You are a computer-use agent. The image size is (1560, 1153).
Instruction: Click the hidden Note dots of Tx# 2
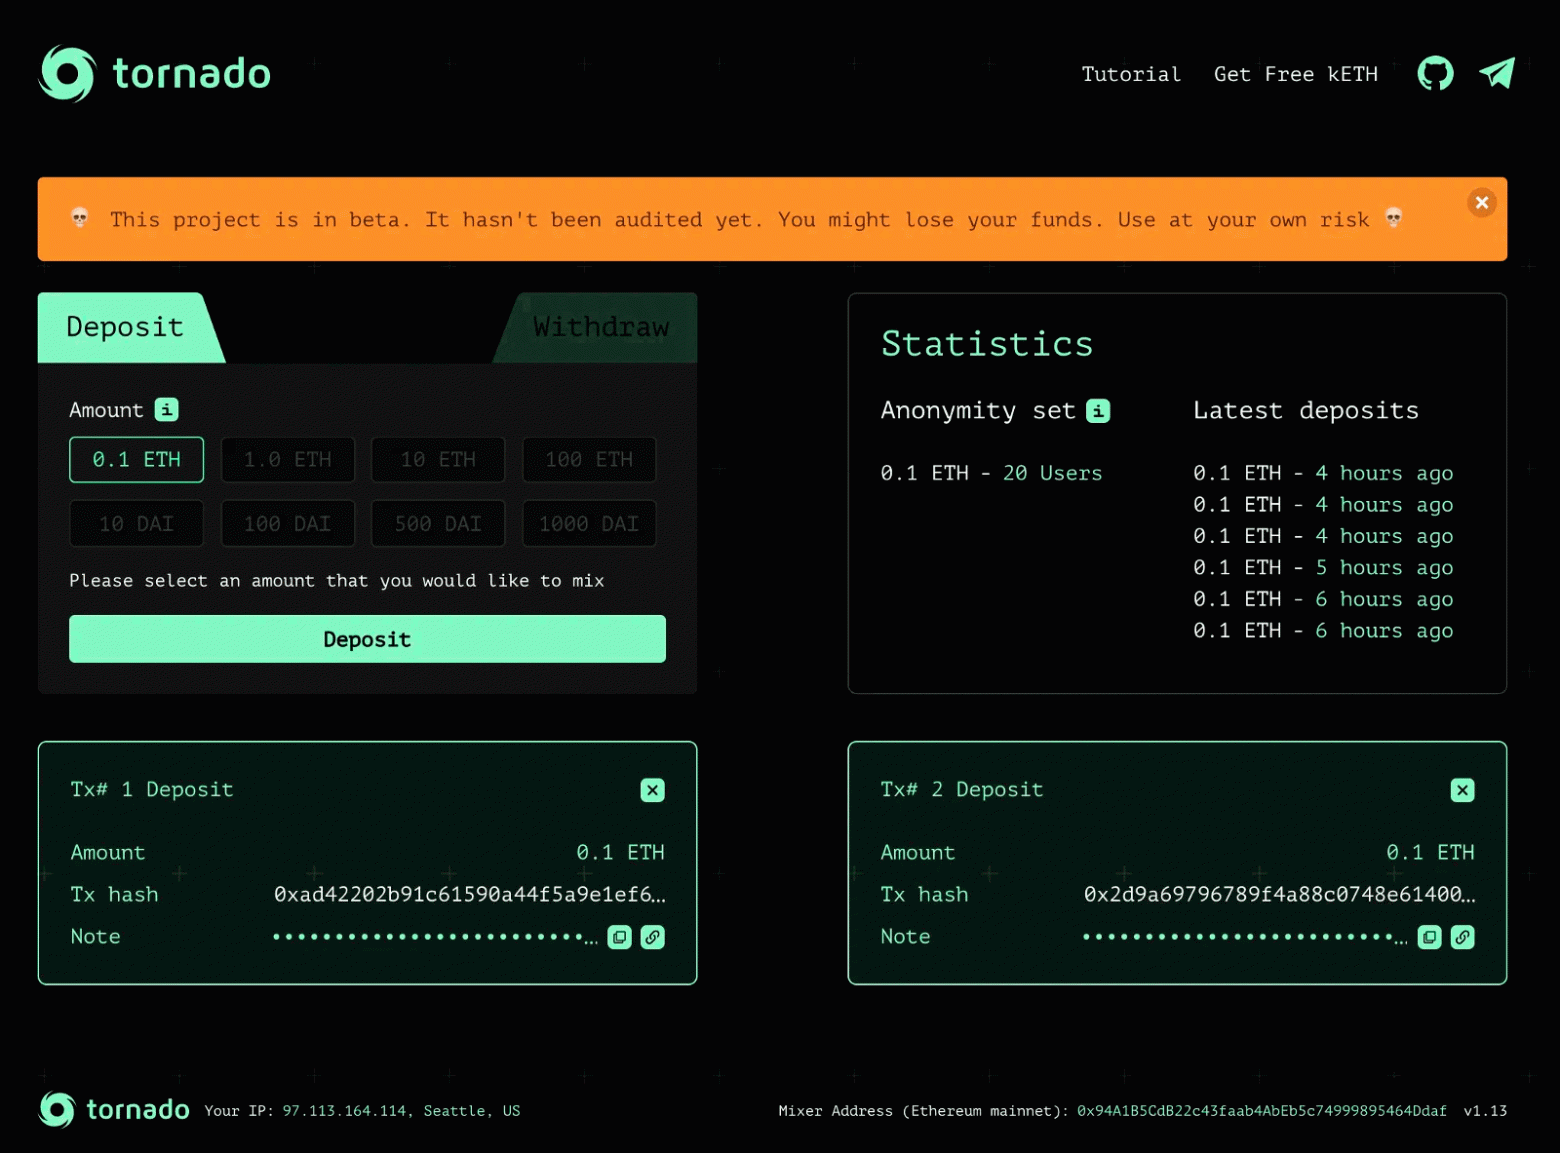pyautogui.click(x=1245, y=937)
